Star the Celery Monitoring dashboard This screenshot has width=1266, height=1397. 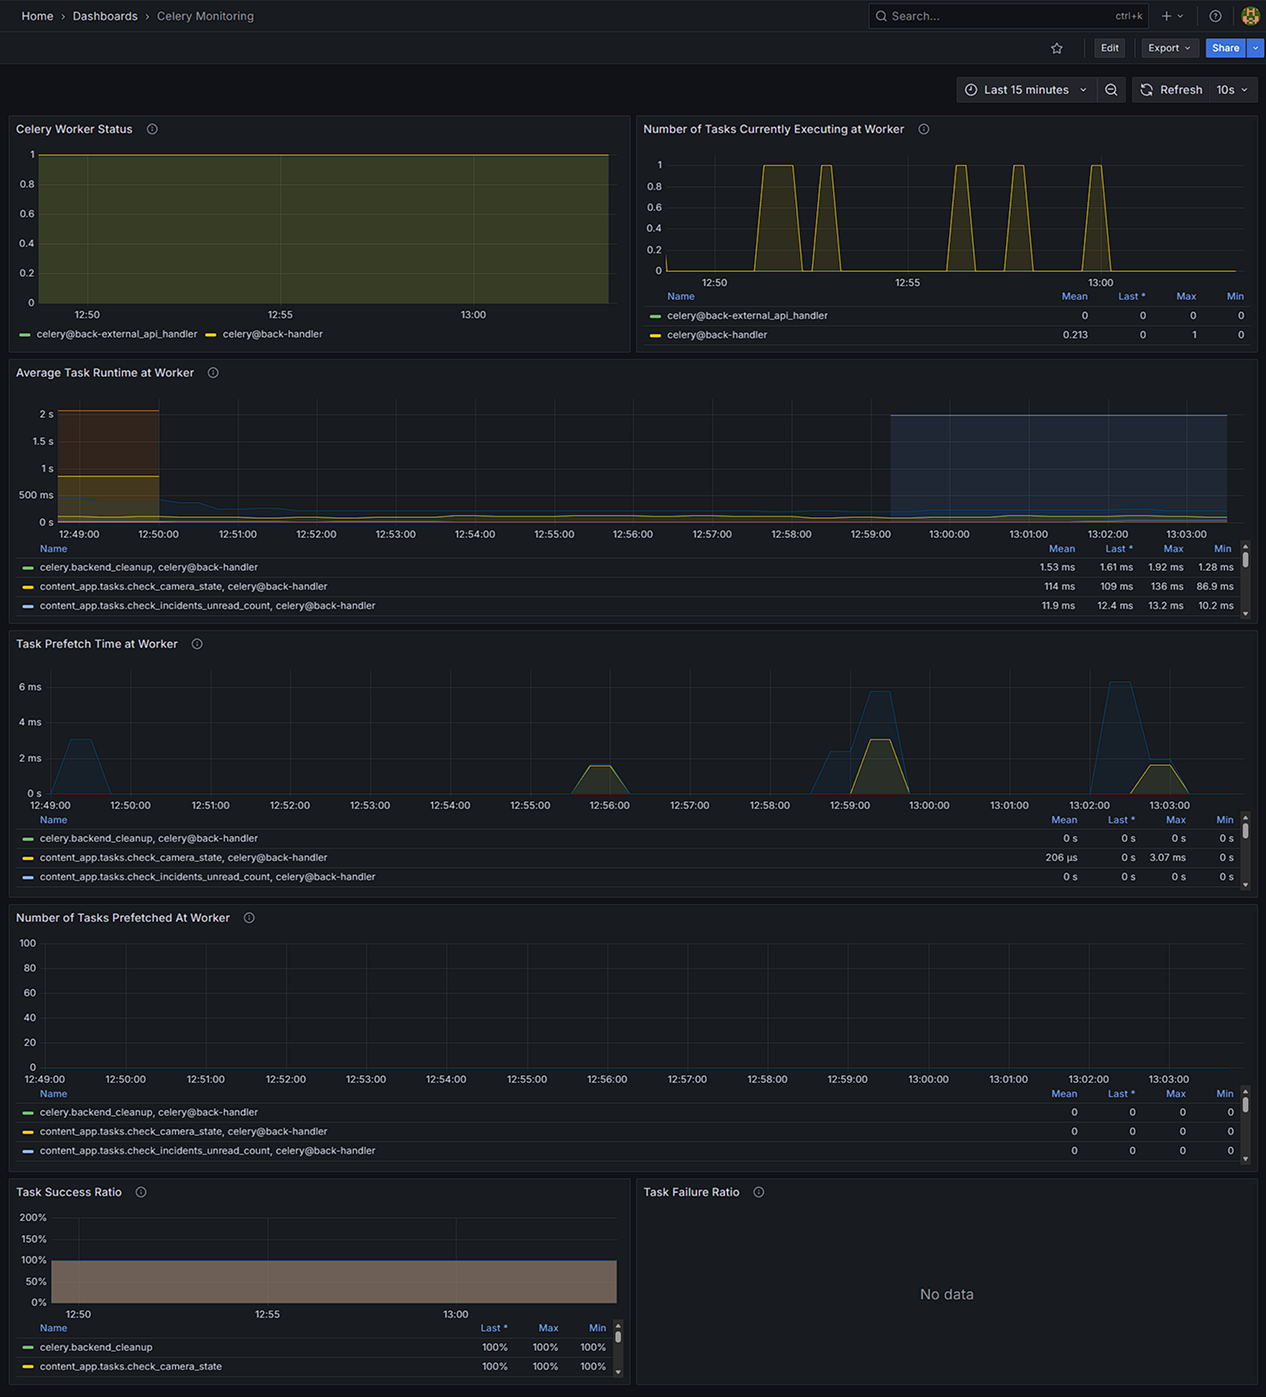pyautogui.click(x=1056, y=48)
